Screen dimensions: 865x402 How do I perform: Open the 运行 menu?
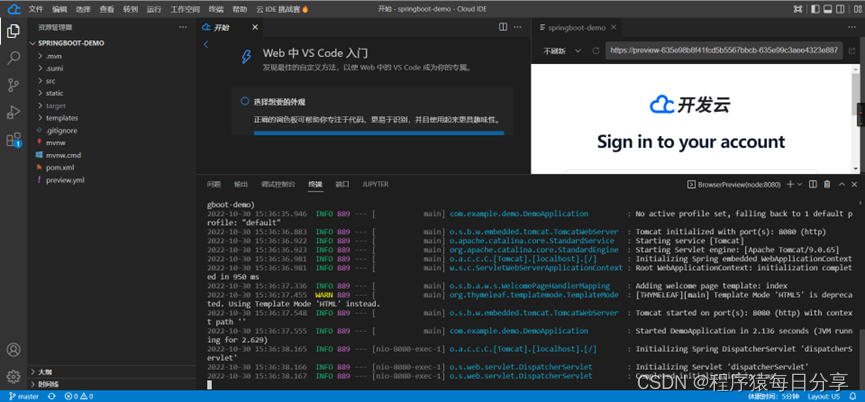click(x=154, y=9)
